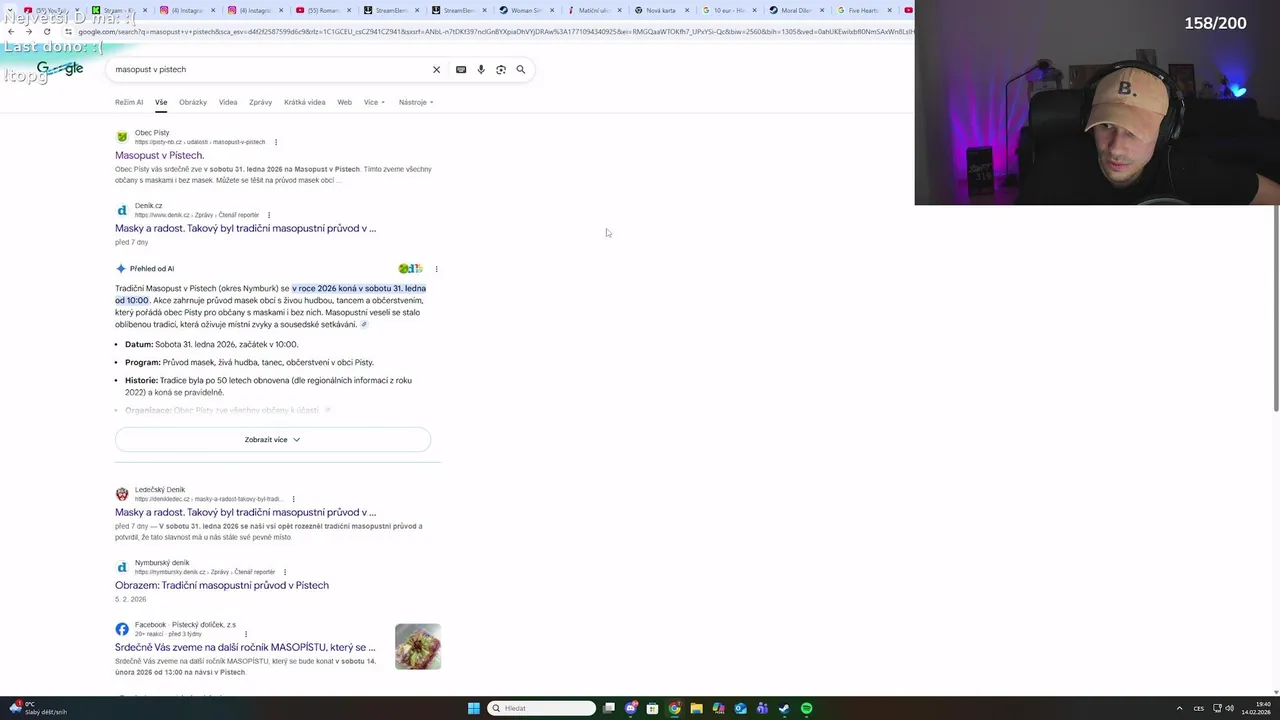Open the three-dot menu of the AI overview
The height and width of the screenshot is (720, 1280).
point(436,269)
